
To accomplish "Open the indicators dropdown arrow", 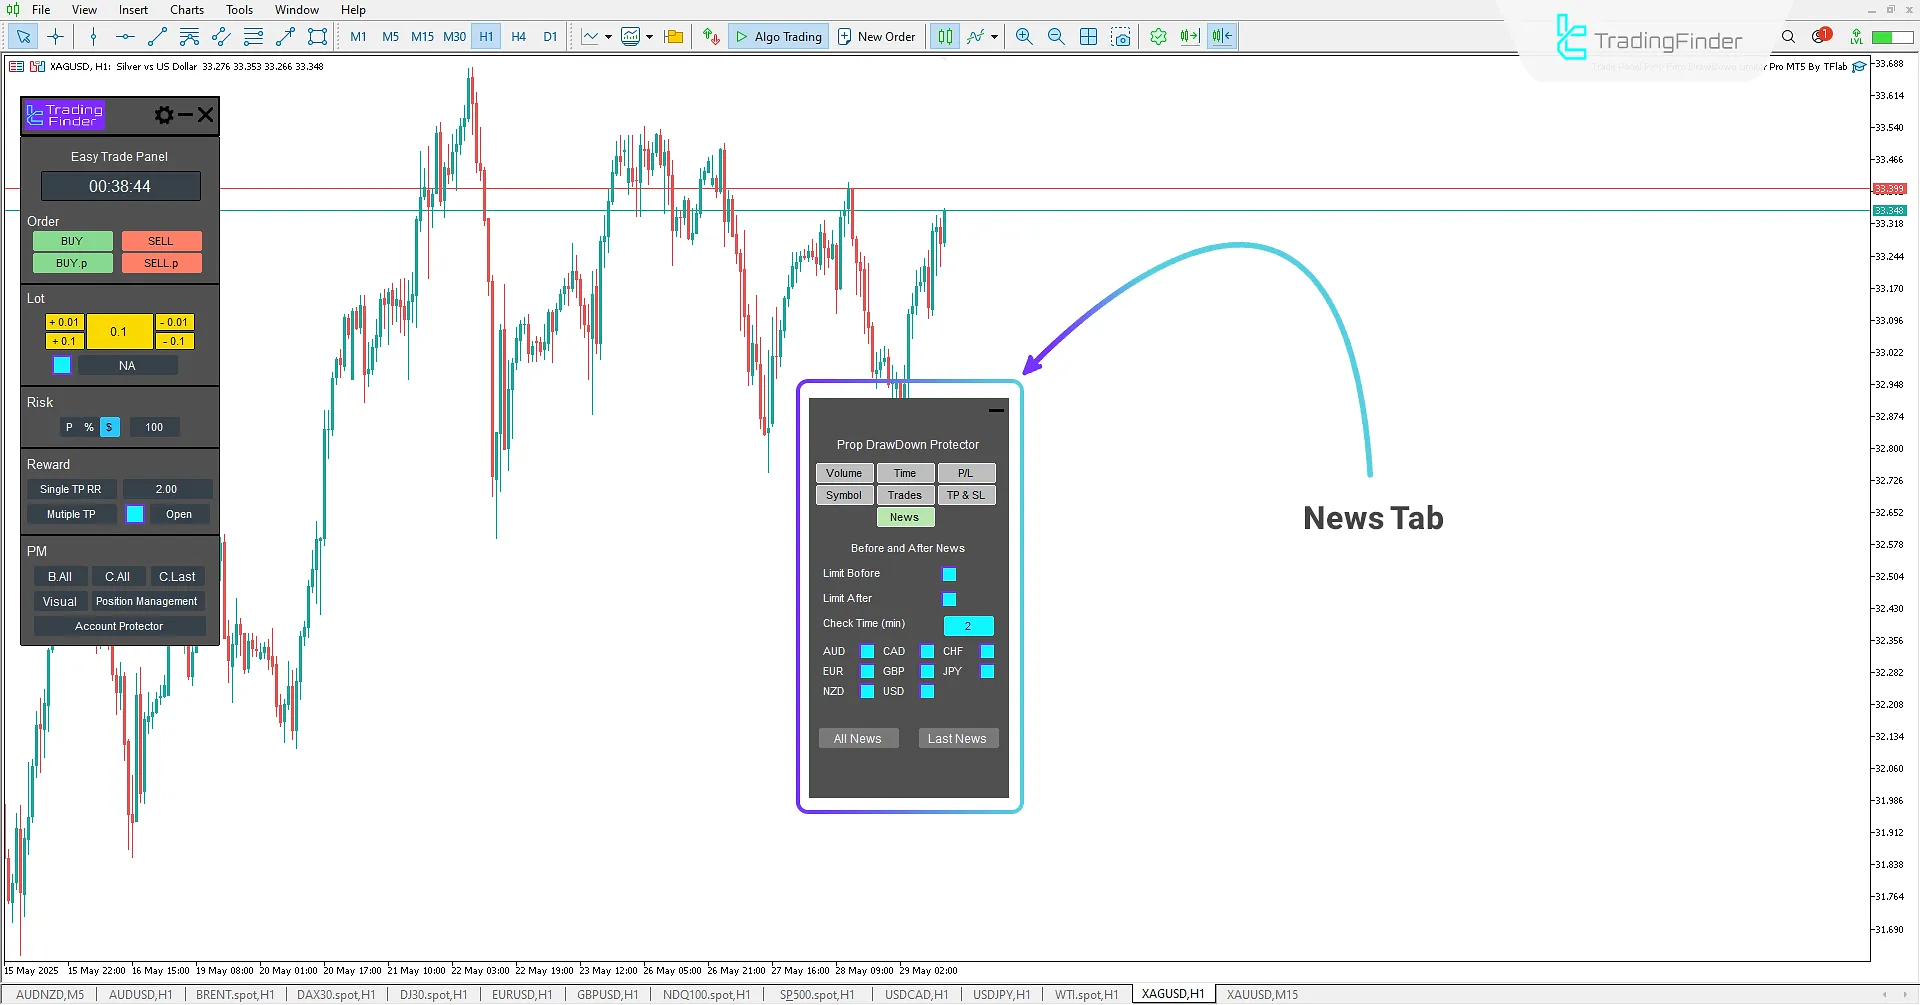I will tap(993, 37).
